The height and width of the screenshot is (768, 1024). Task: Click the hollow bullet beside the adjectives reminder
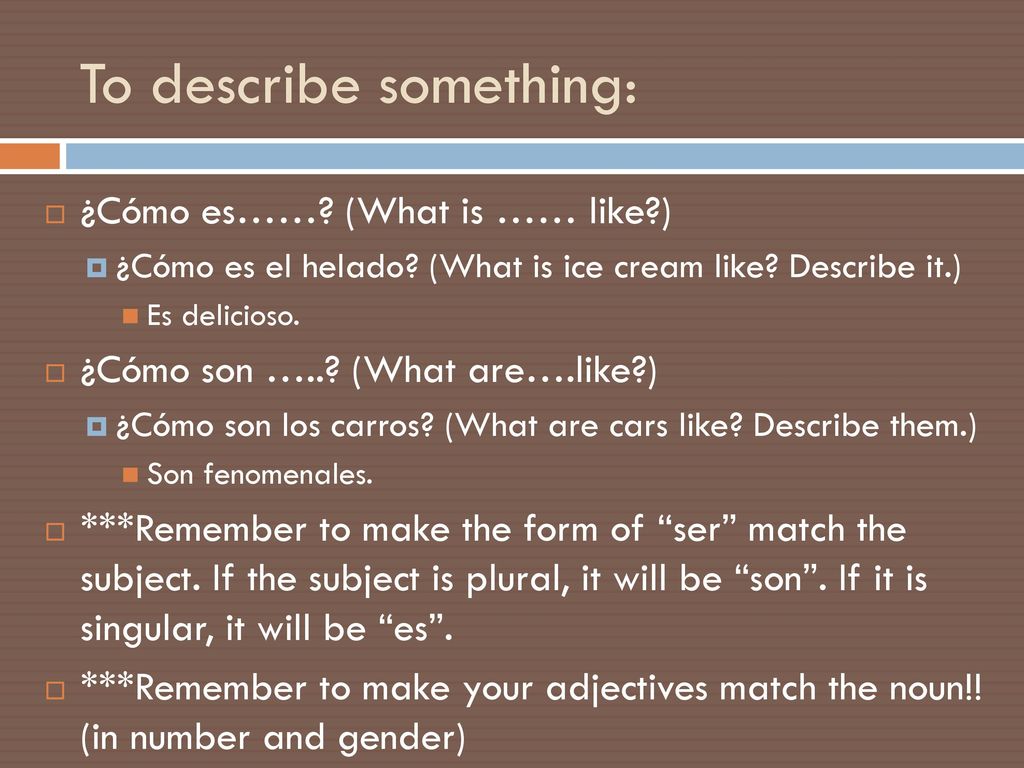(x=56, y=690)
